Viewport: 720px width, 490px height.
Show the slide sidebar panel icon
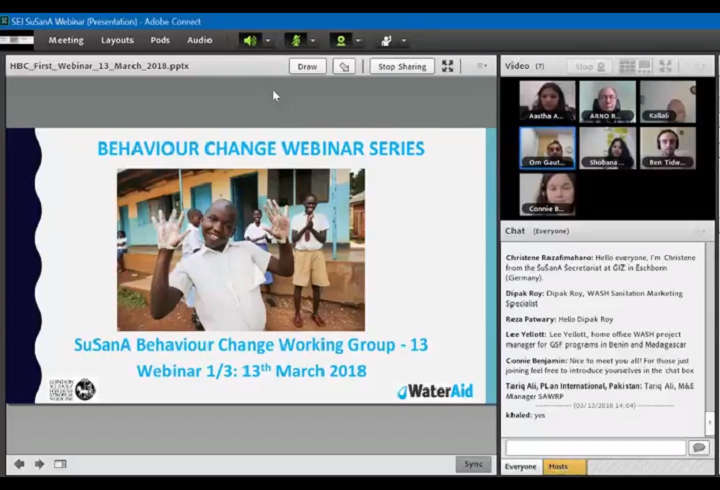point(60,464)
